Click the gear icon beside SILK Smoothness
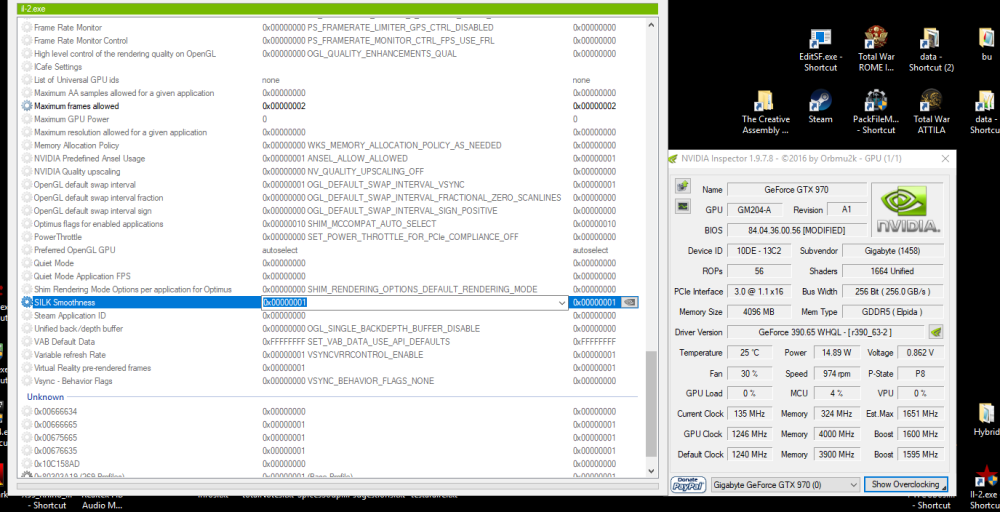 pos(26,302)
